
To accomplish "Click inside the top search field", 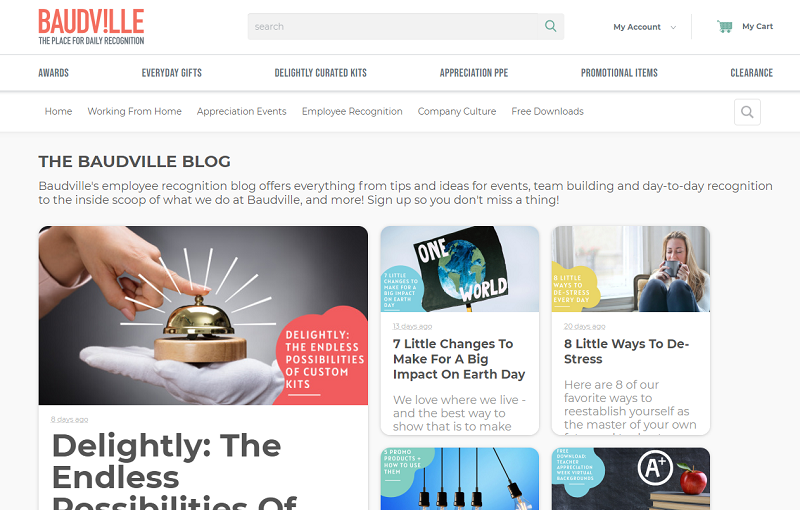I will click(x=392, y=27).
